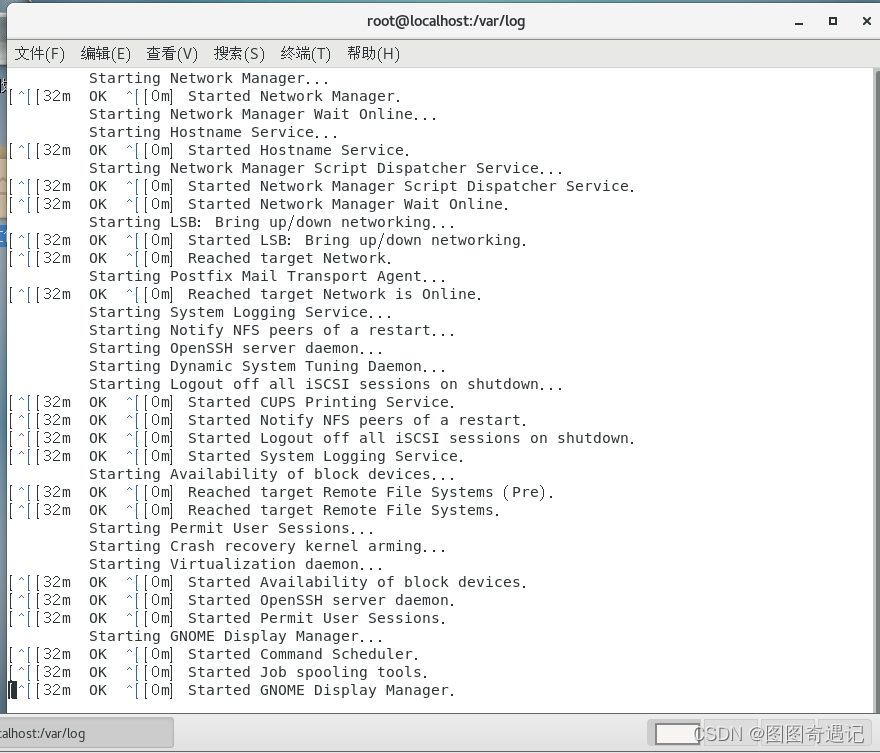
Task: Click 'Starting System Logging Service...'
Action: click(240, 312)
